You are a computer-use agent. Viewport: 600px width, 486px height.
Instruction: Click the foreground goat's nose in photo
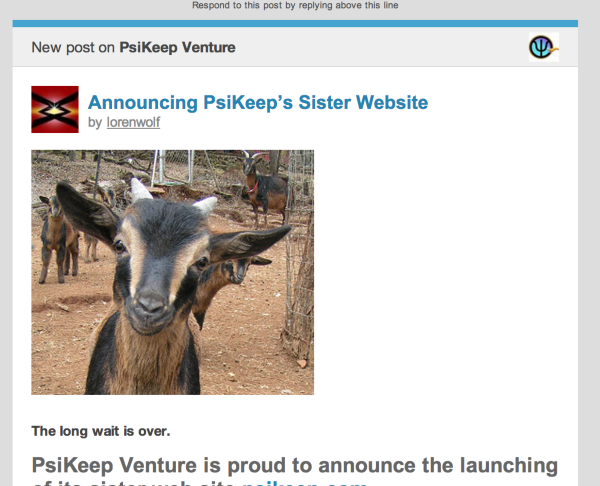pos(152,302)
